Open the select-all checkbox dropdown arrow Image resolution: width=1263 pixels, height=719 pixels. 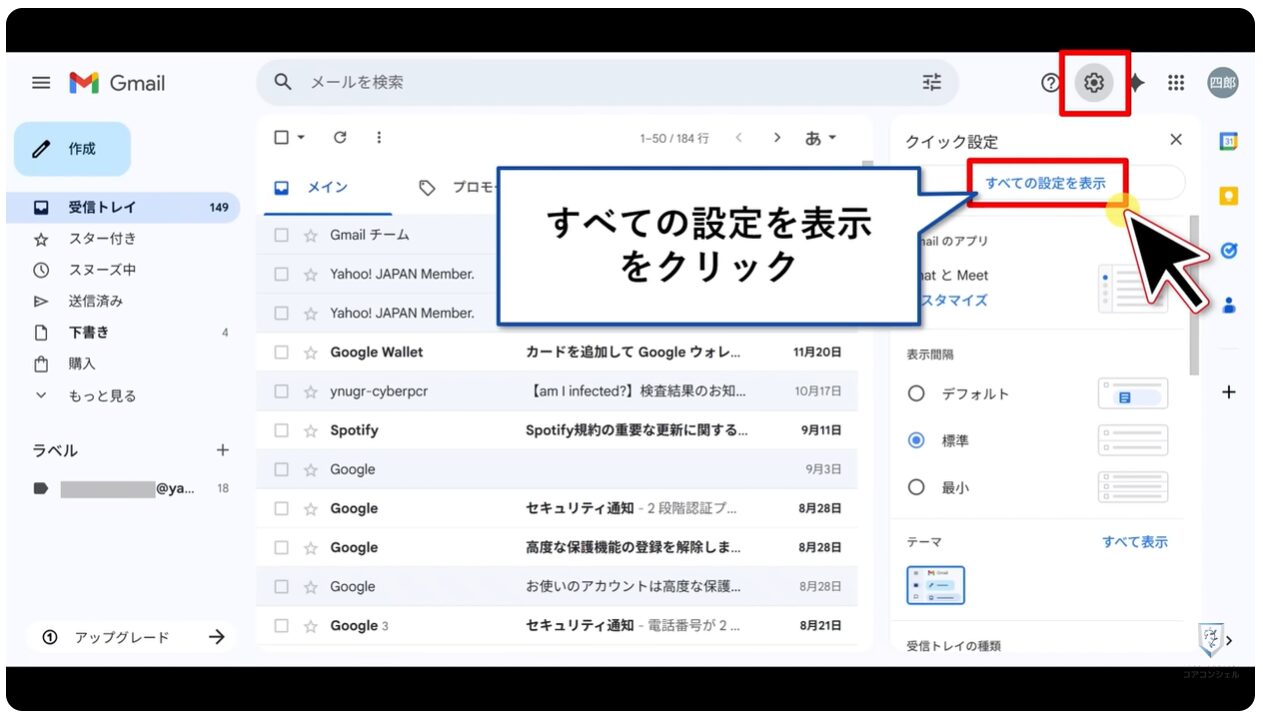click(x=301, y=138)
